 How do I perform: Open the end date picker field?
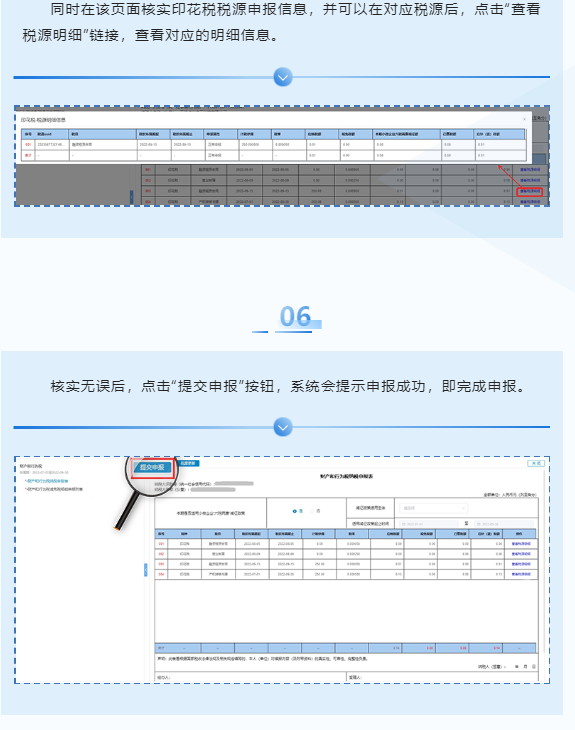[504, 524]
